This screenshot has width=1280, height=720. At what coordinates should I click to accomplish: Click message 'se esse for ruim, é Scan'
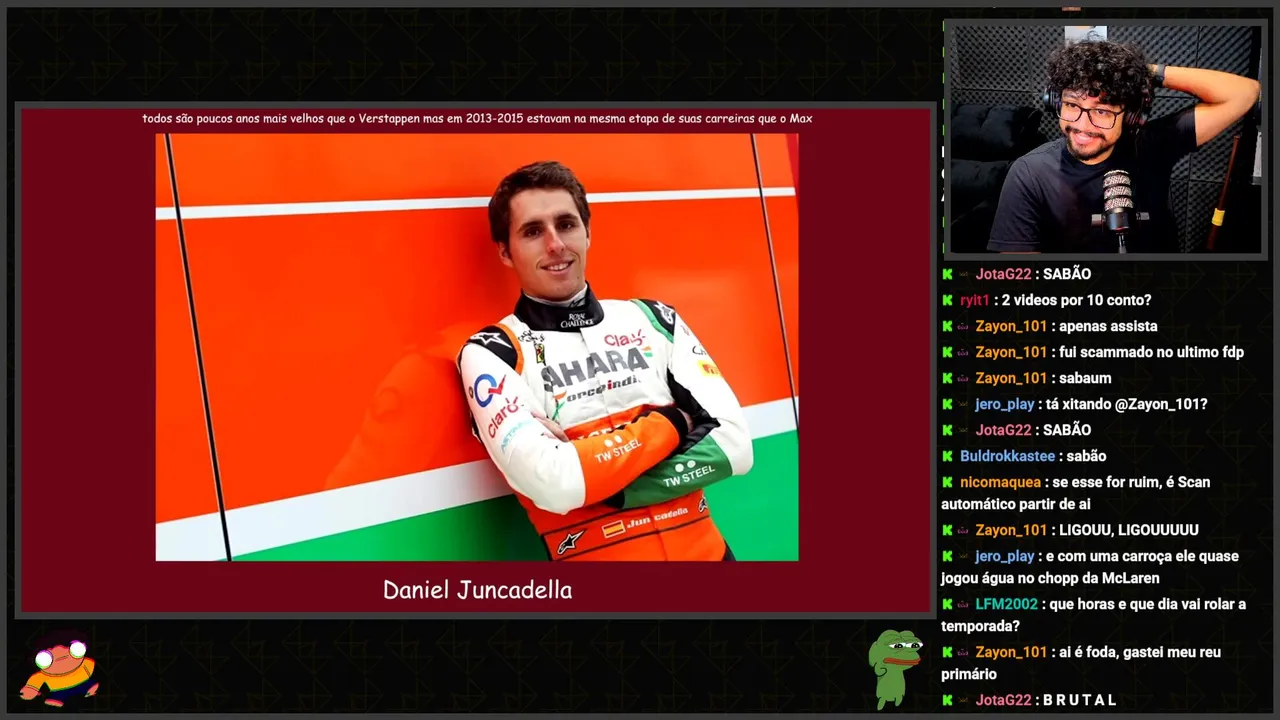pos(1131,482)
